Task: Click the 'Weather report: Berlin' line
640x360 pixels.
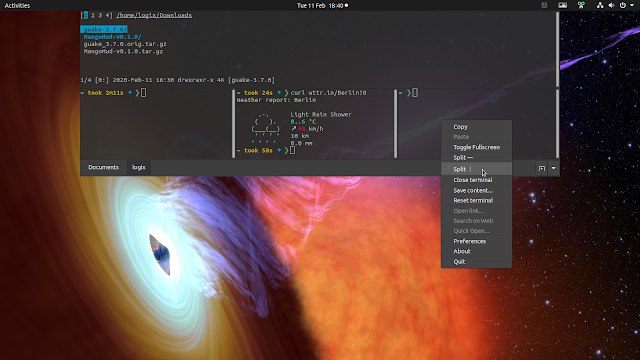Action: tap(276, 100)
